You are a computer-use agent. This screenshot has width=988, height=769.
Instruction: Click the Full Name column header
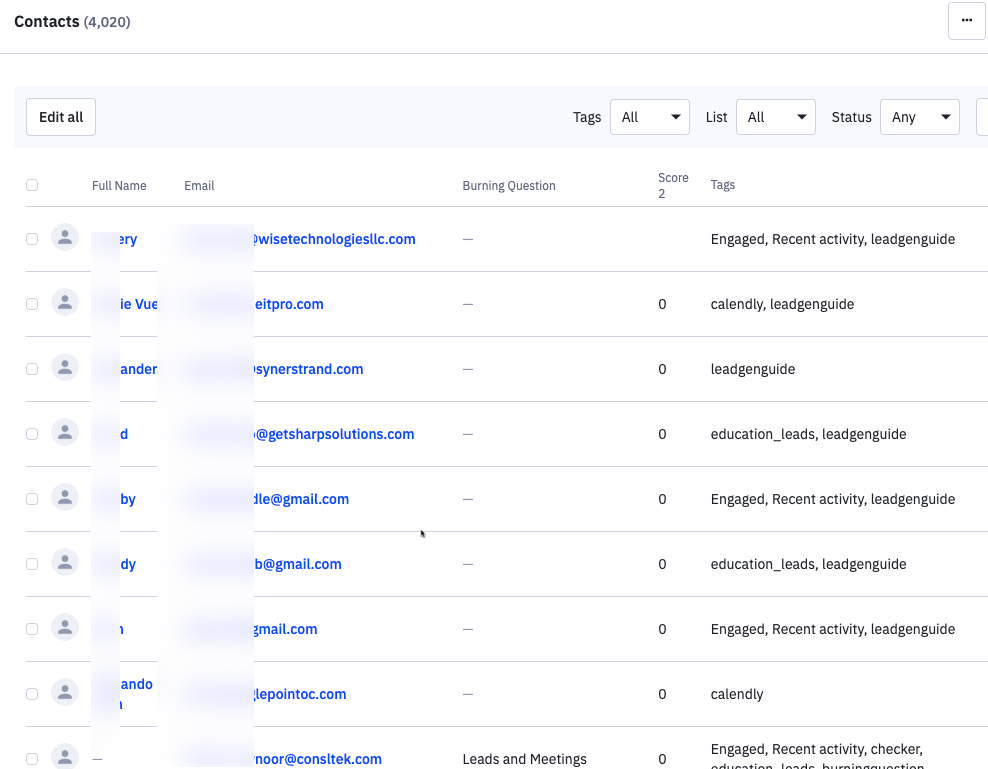coord(119,185)
